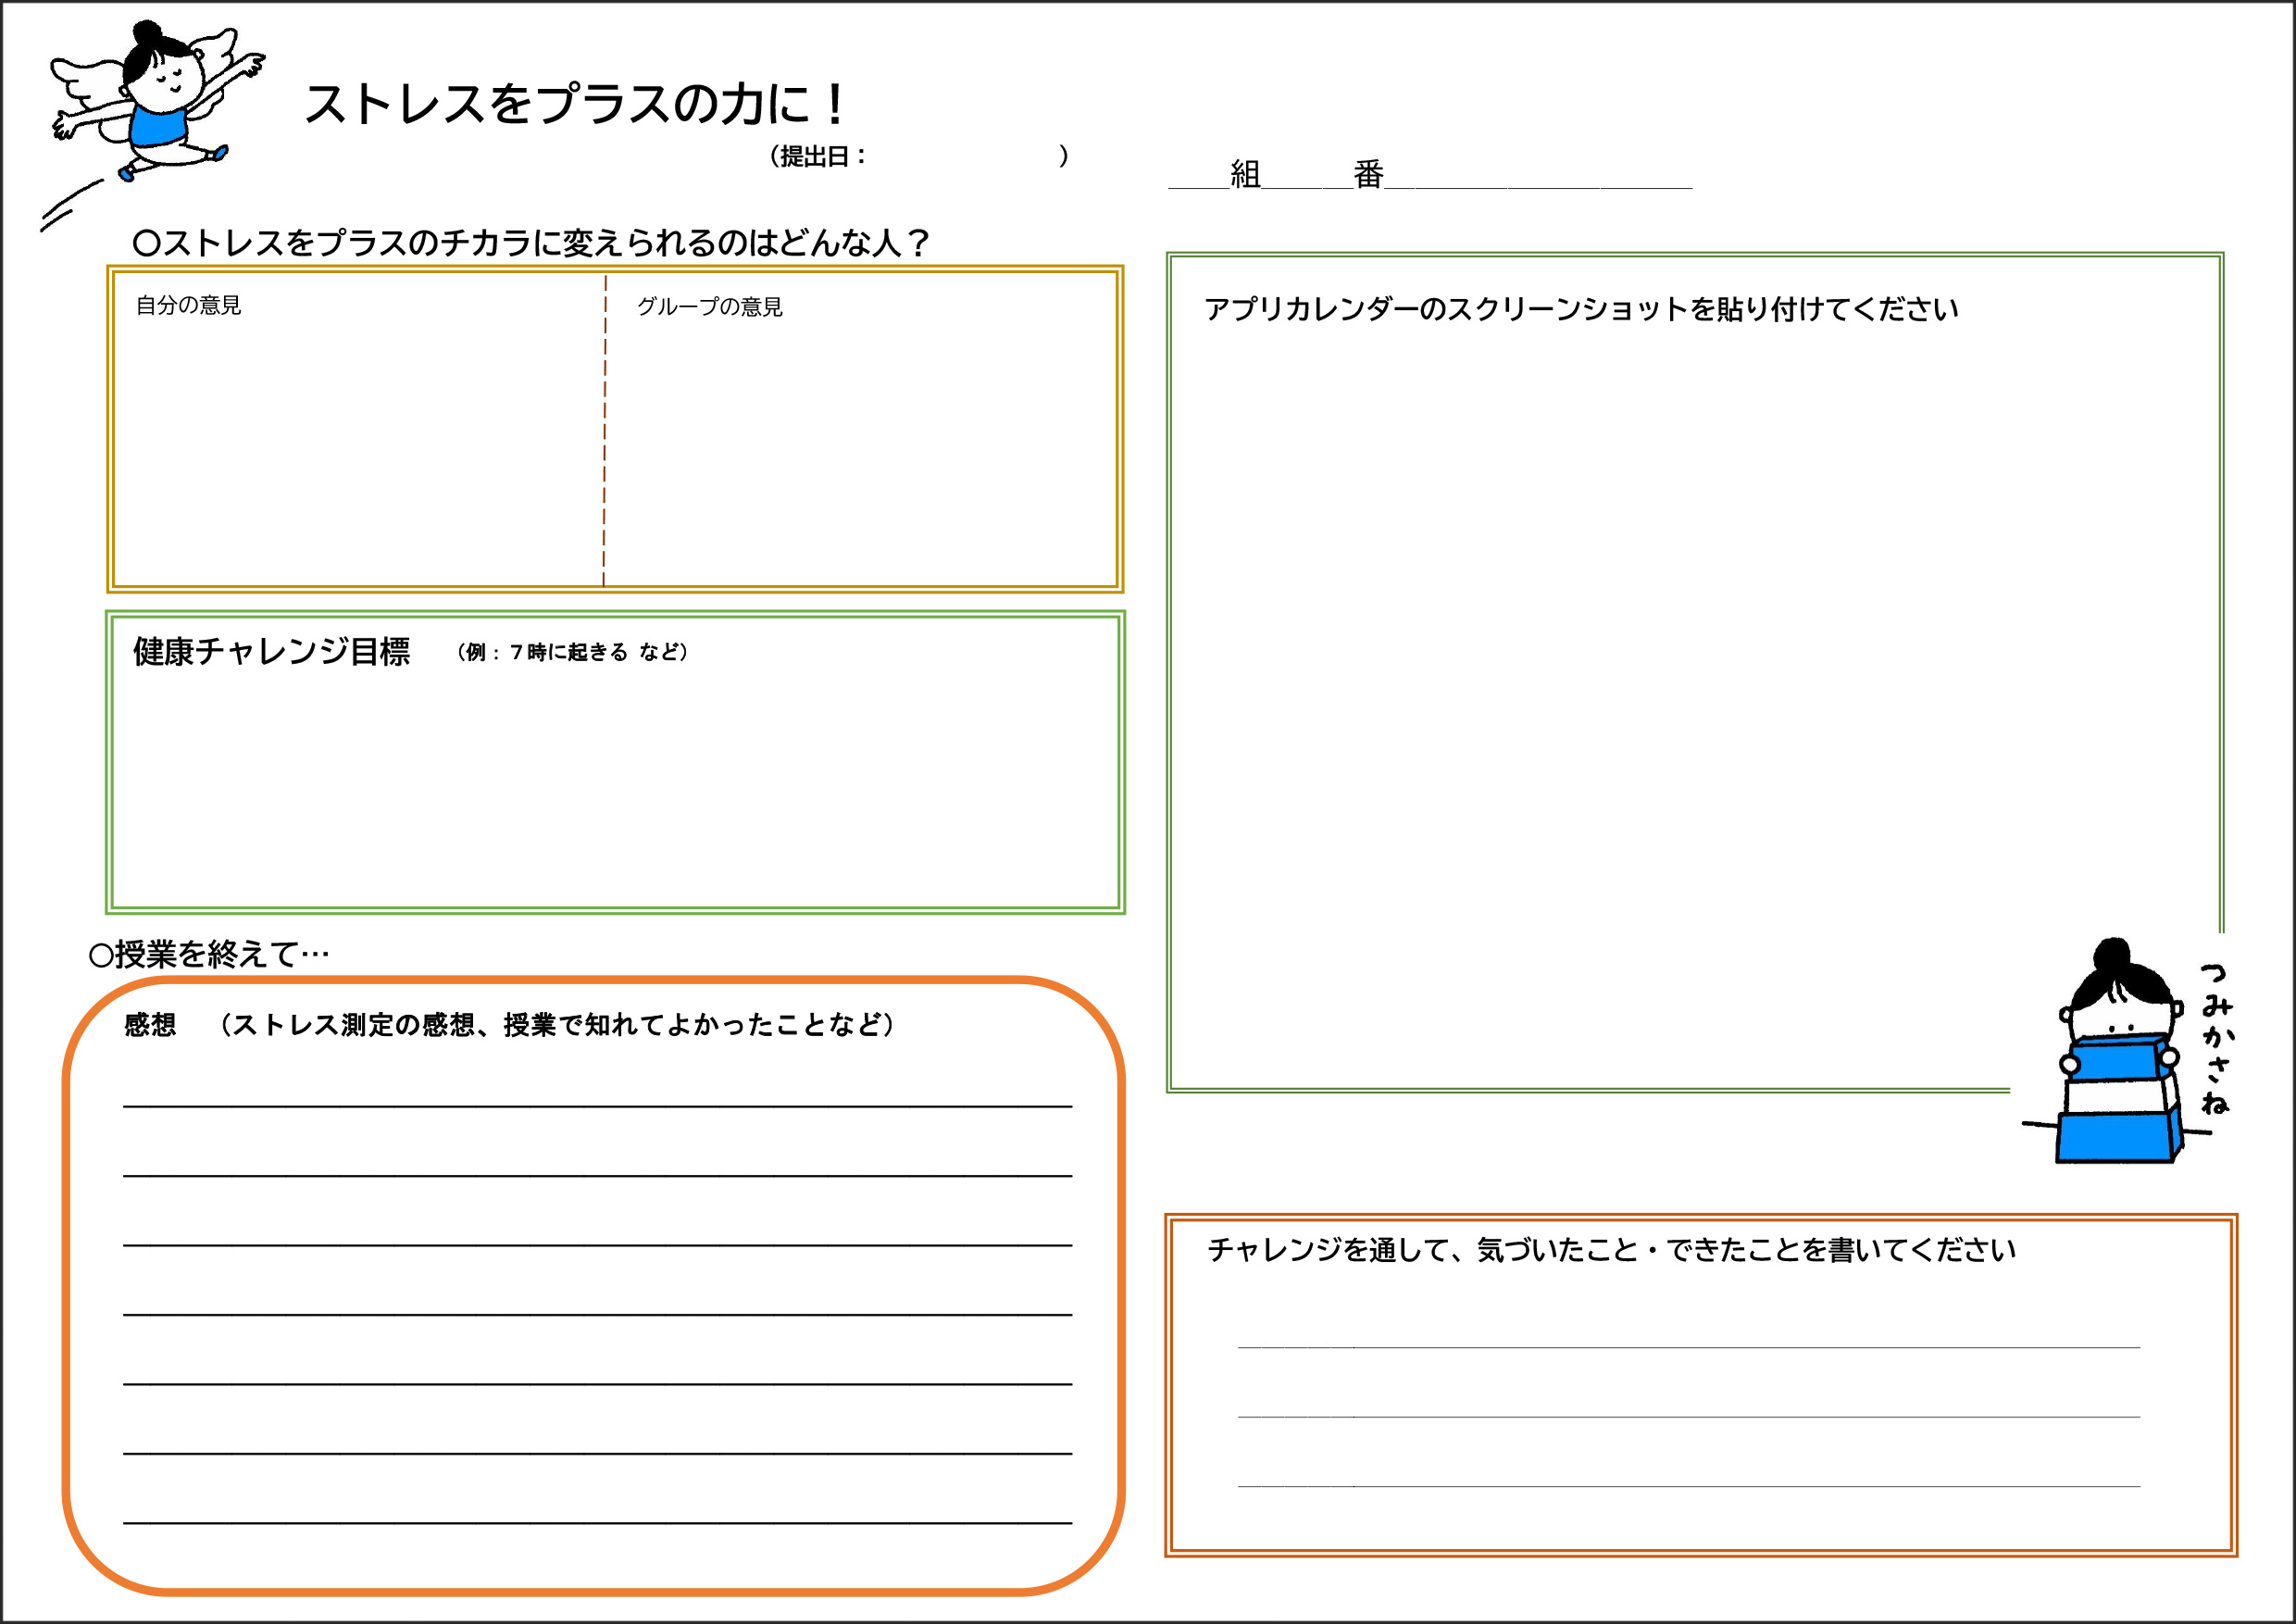Click first writing line in チャレンジ box
The image size is (2296, 1624).
click(x=1689, y=1347)
